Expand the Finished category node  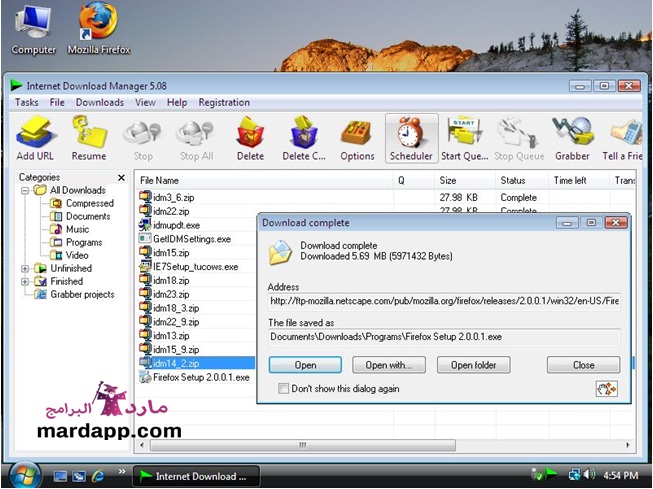click(25, 282)
